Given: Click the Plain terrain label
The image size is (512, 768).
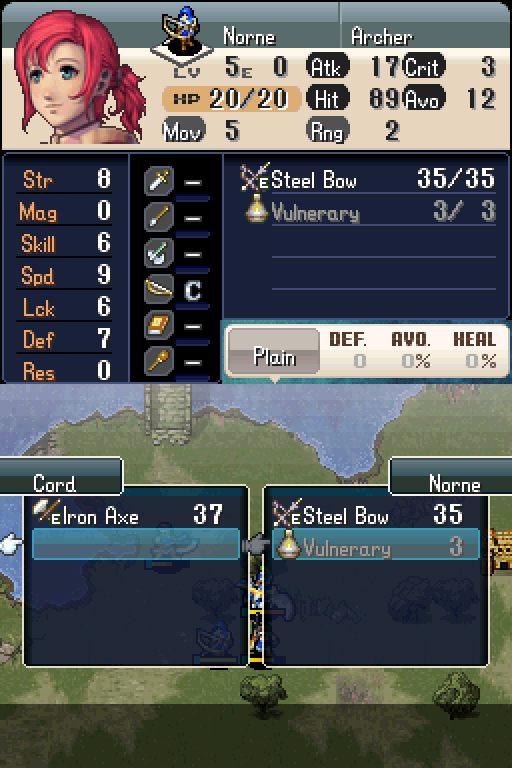Looking at the screenshot, I should [x=274, y=358].
